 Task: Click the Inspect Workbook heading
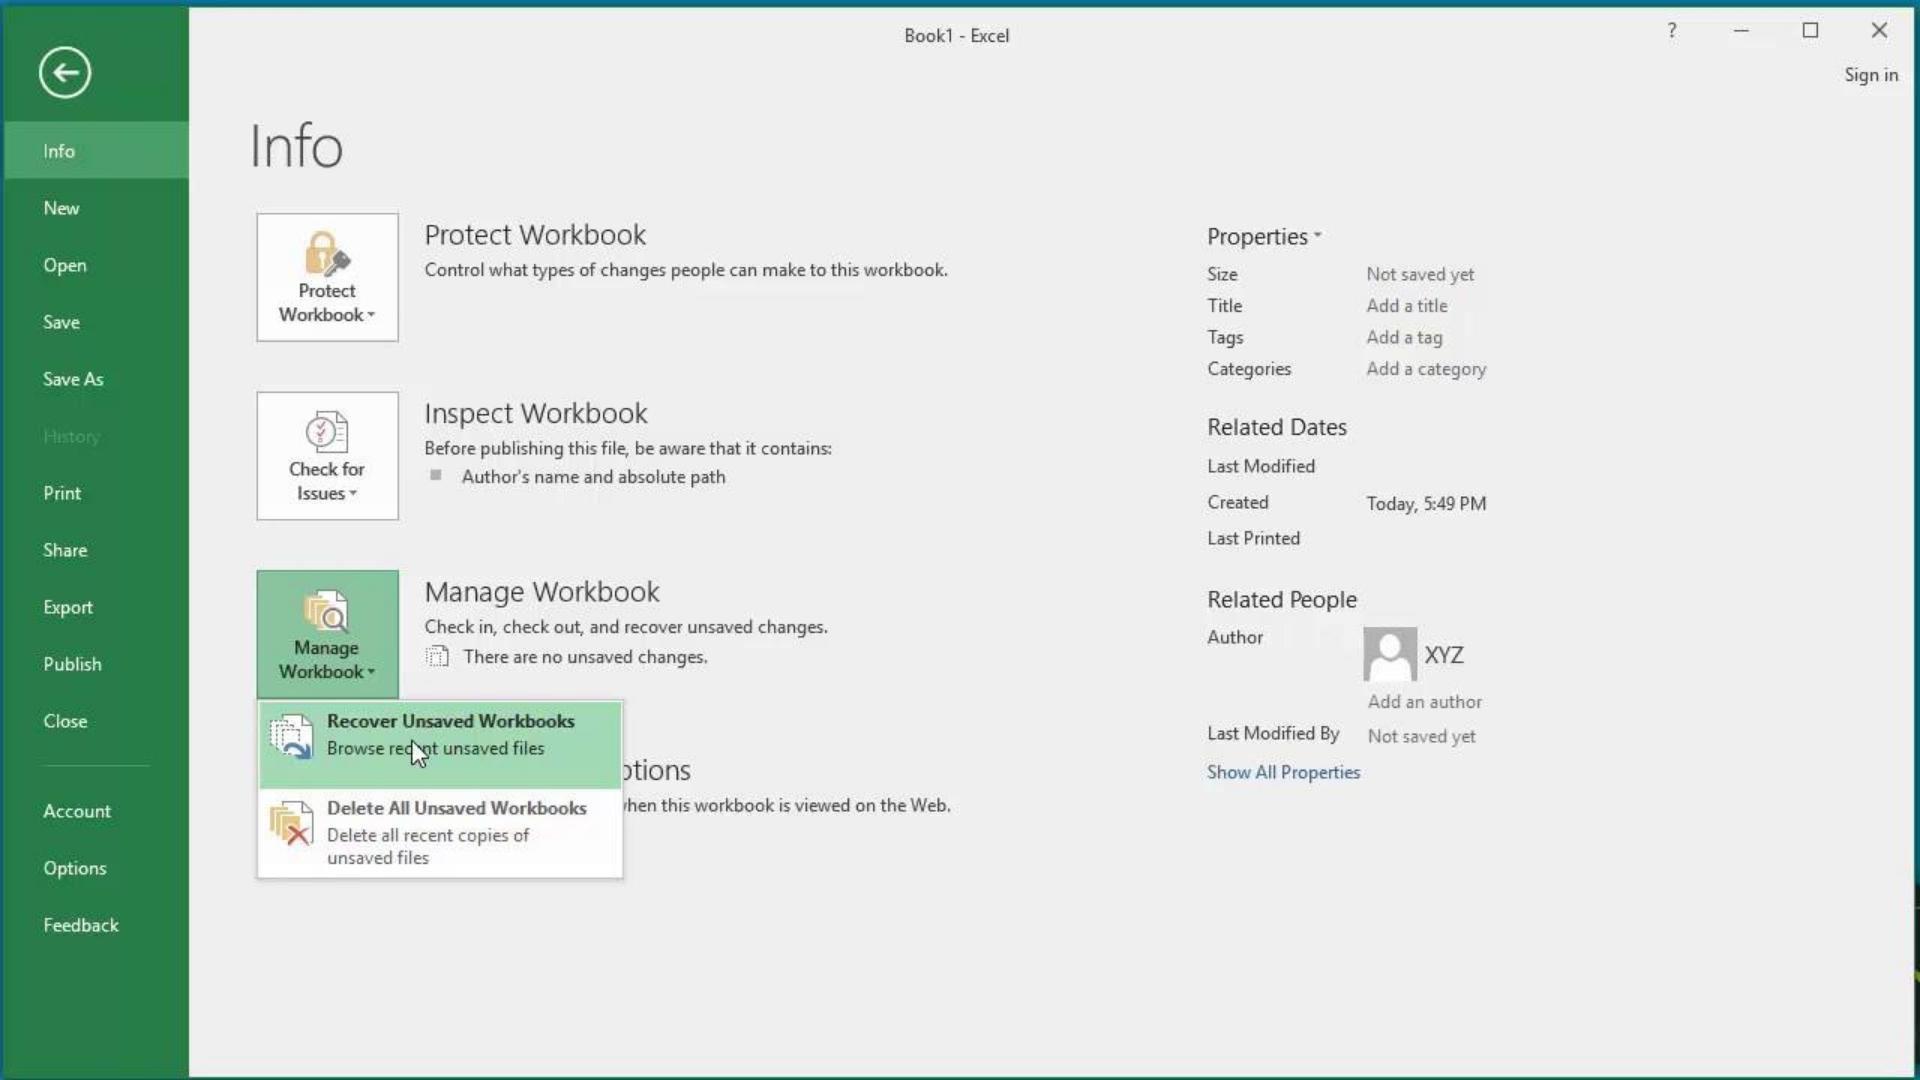pyautogui.click(x=536, y=413)
